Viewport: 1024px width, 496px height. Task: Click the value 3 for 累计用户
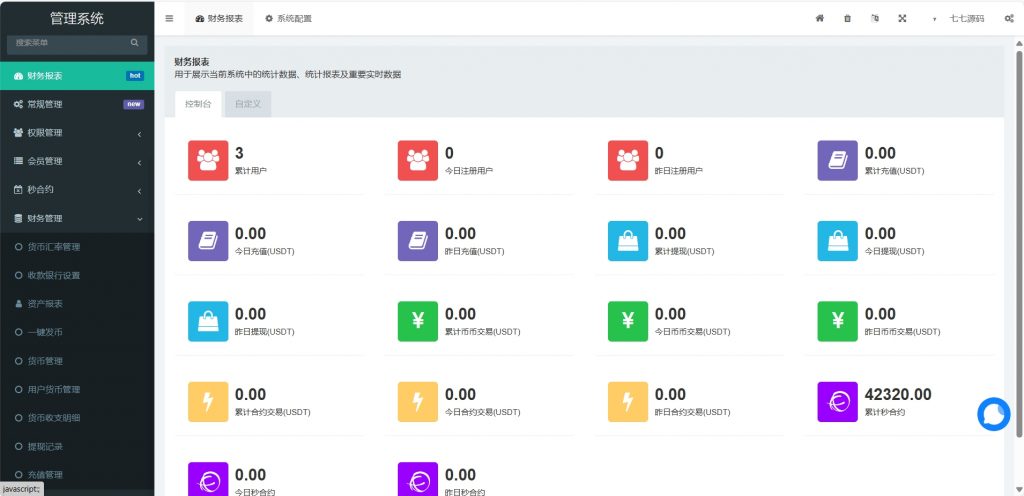pyautogui.click(x=239, y=153)
